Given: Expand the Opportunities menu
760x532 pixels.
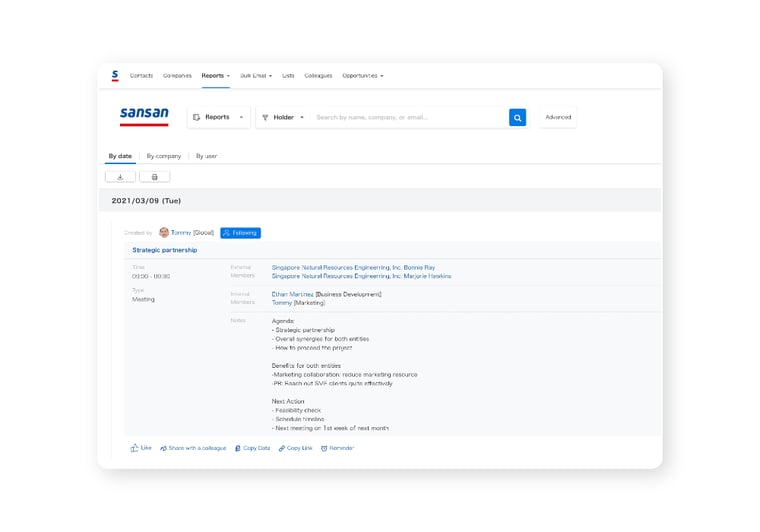Looking at the screenshot, I should (363, 76).
